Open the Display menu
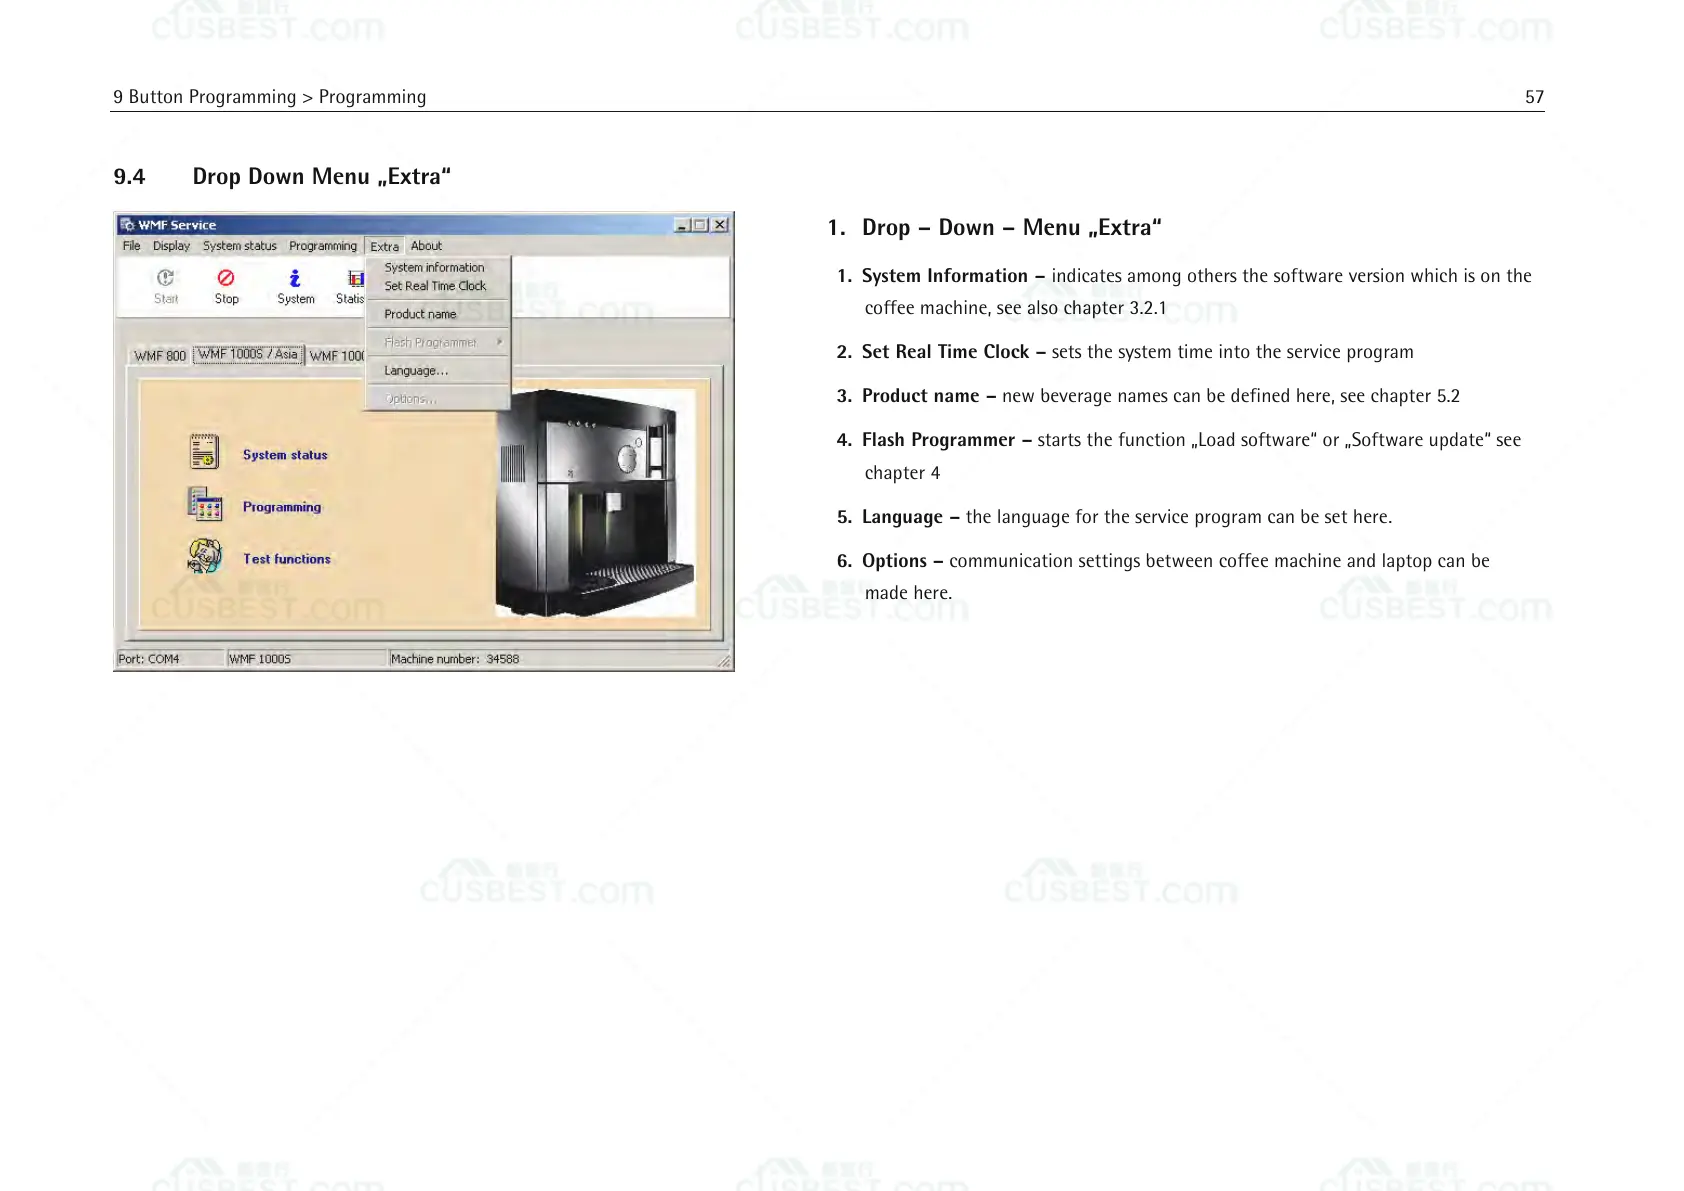Viewport: 1684px width, 1191px height. pyautogui.click(x=171, y=246)
